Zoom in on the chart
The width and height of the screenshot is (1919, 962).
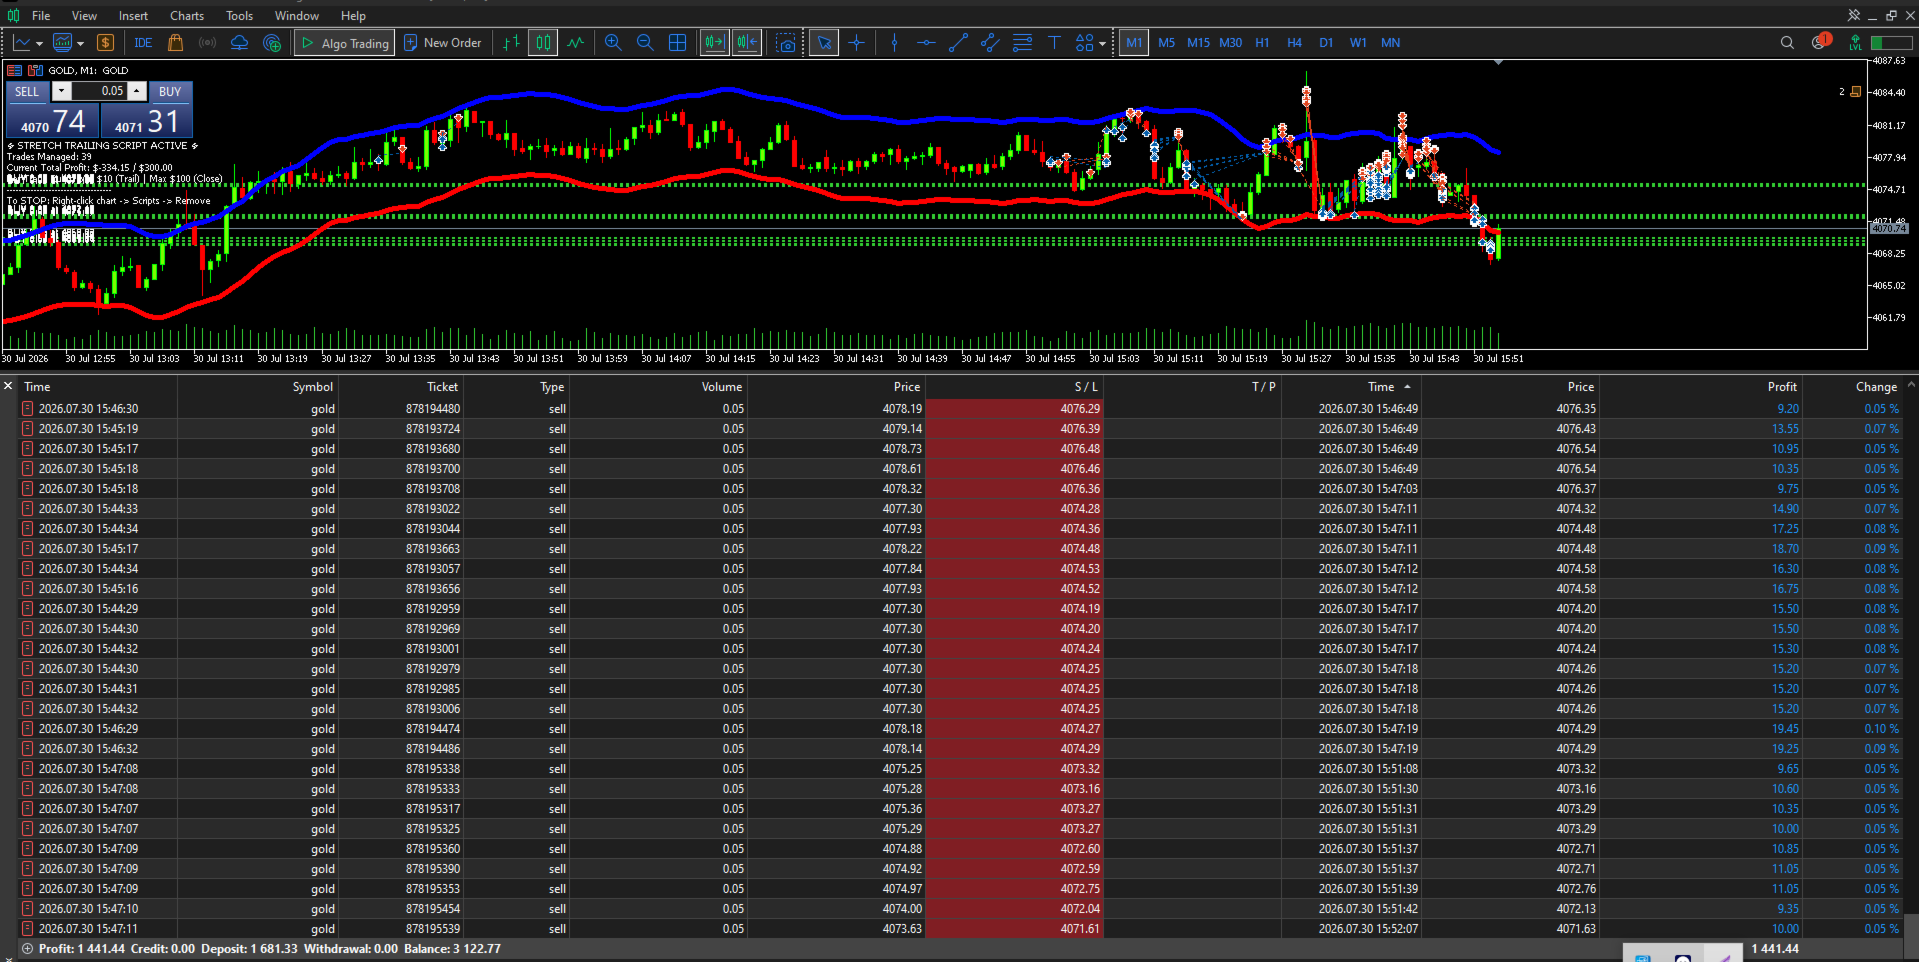pyautogui.click(x=613, y=43)
